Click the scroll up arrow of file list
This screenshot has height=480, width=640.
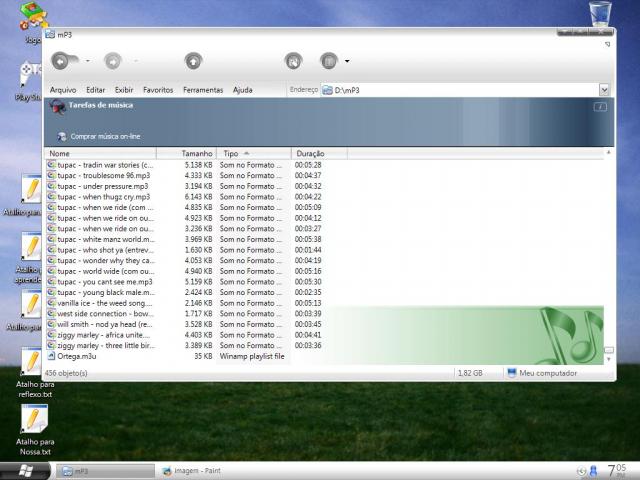pos(609,152)
